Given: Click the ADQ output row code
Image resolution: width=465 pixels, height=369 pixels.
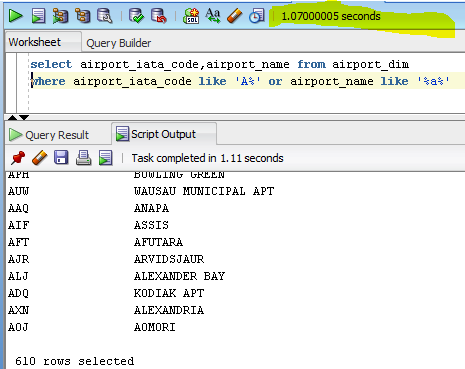Looking at the screenshot, I should pyautogui.click(x=19, y=293).
